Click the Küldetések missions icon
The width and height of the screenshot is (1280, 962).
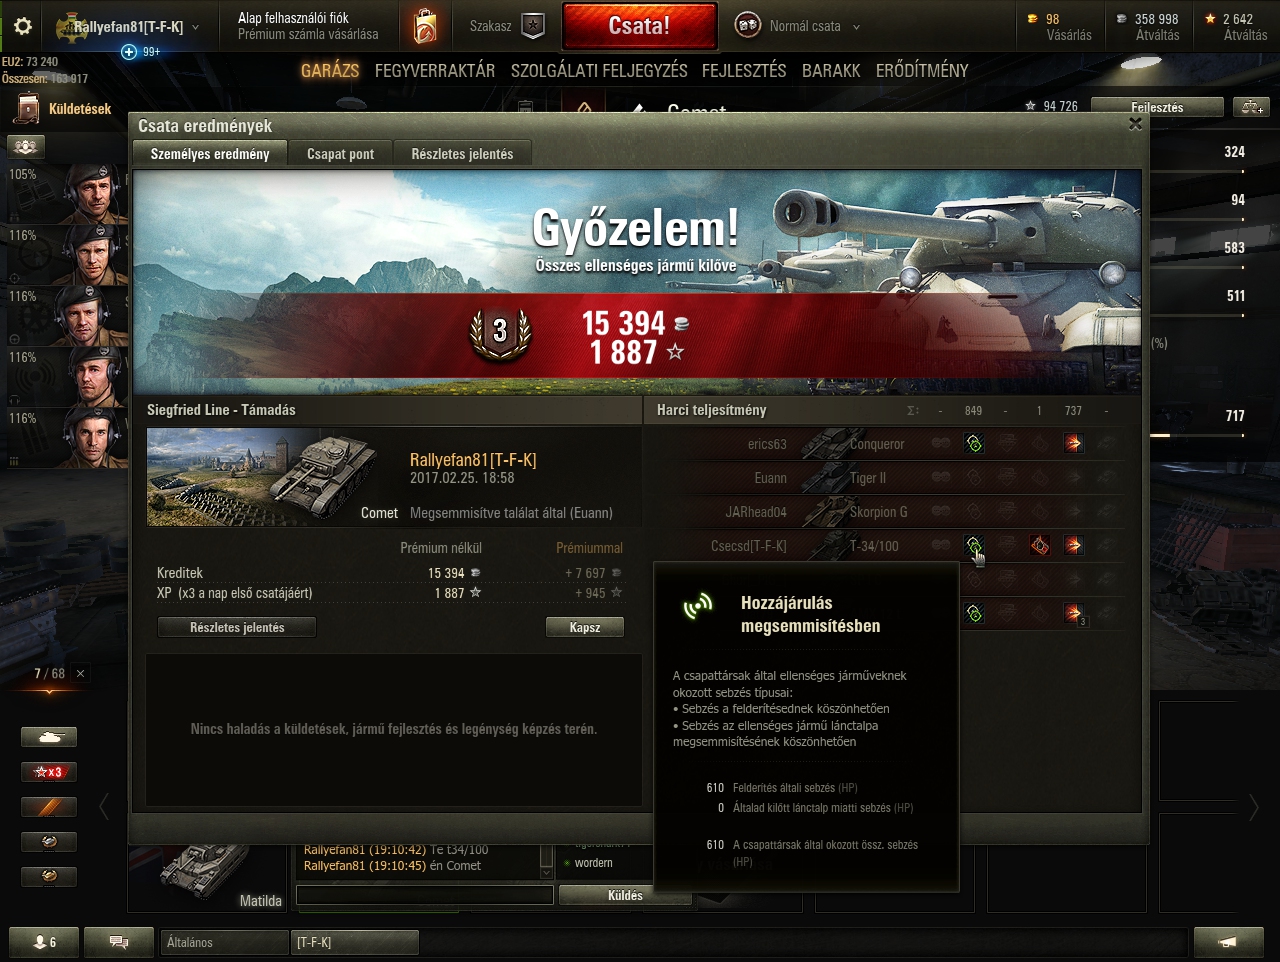click(x=26, y=109)
